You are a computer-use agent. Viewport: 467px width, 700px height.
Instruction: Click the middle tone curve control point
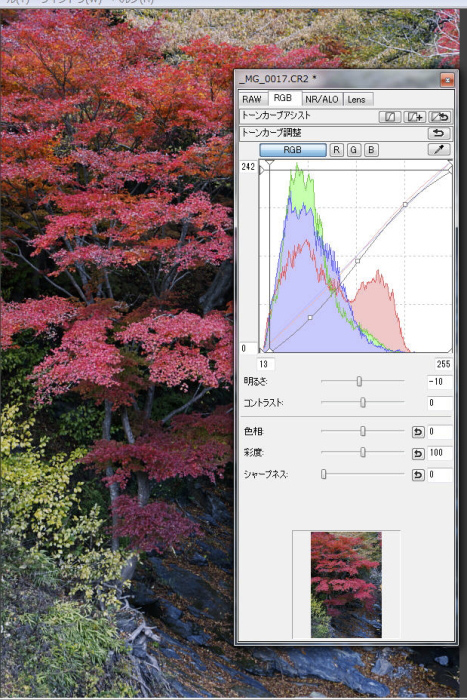(x=357, y=261)
